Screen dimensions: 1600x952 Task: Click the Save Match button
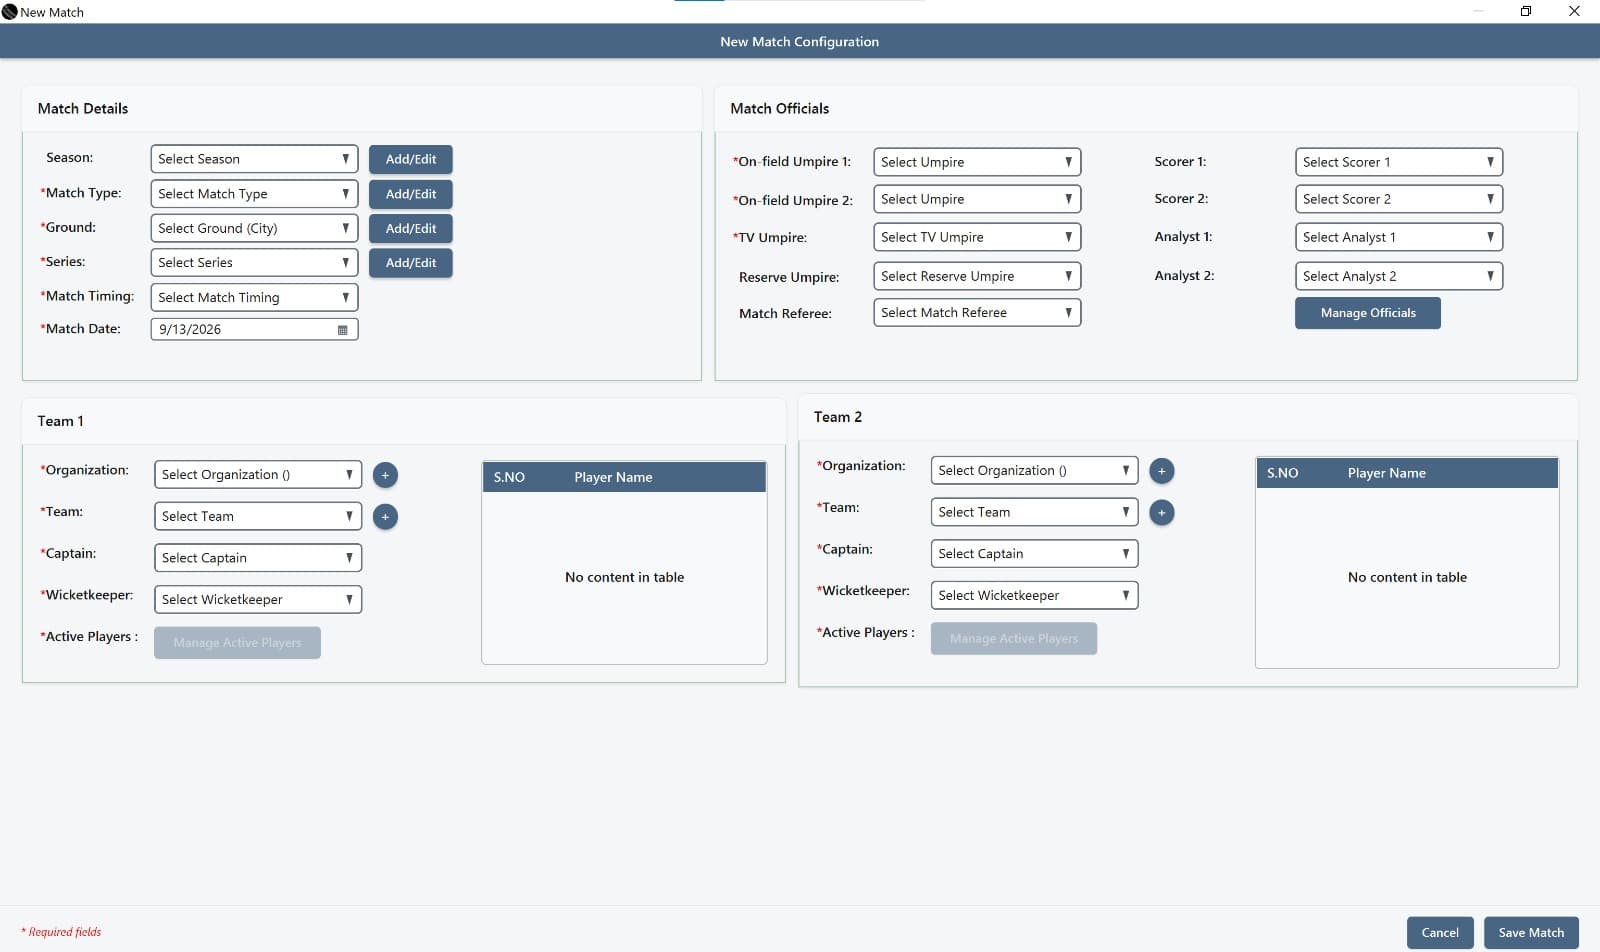click(1531, 933)
